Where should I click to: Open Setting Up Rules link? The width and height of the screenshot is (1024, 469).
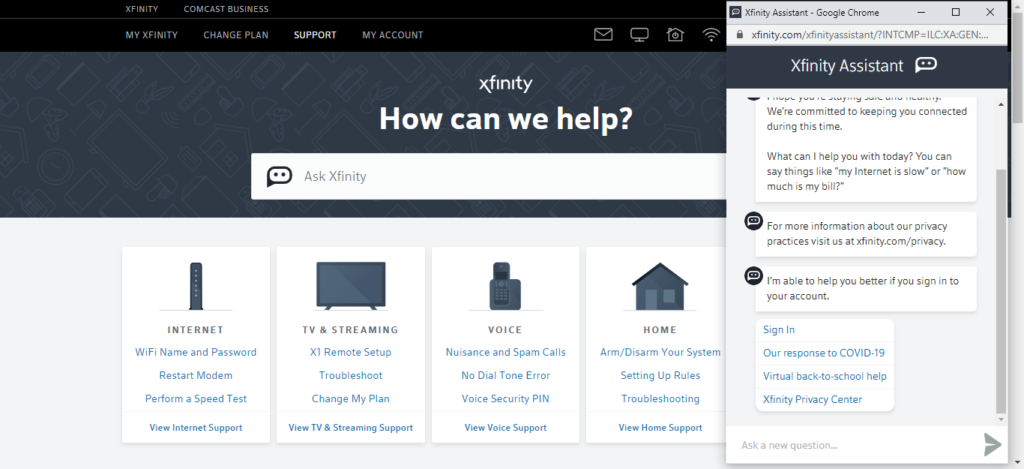(660, 376)
